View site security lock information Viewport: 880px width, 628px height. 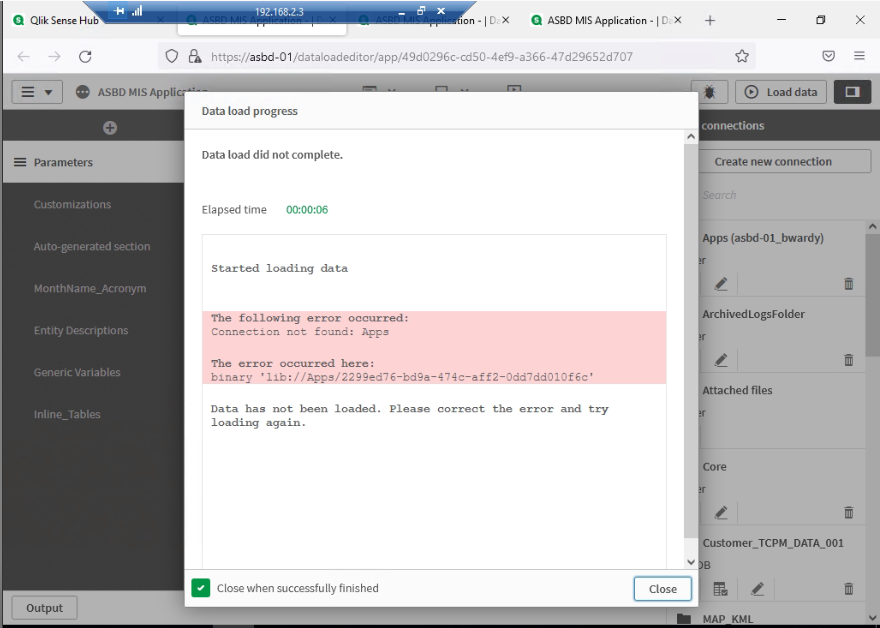click(195, 56)
